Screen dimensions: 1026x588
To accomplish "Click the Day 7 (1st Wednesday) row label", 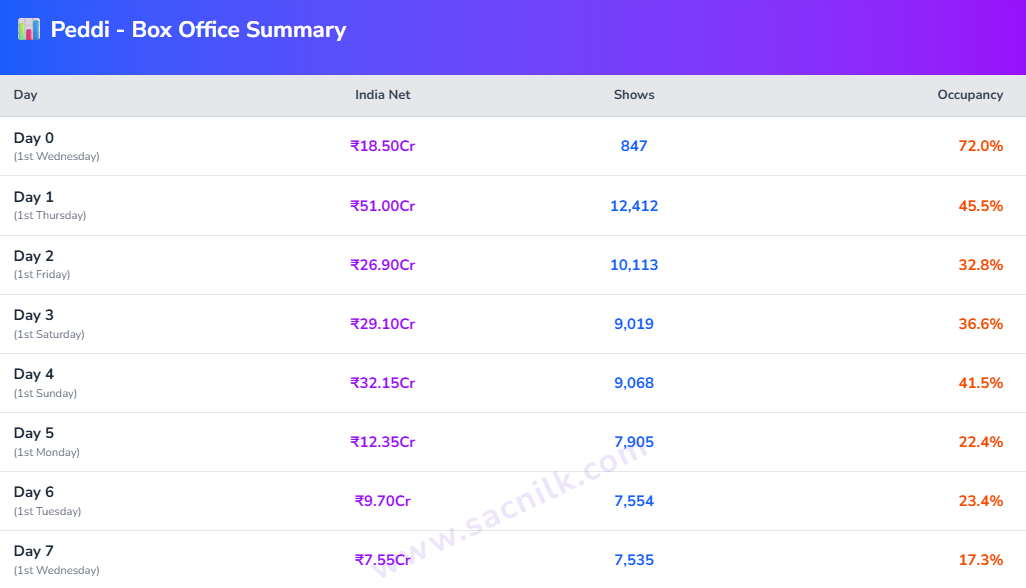I will [56, 560].
